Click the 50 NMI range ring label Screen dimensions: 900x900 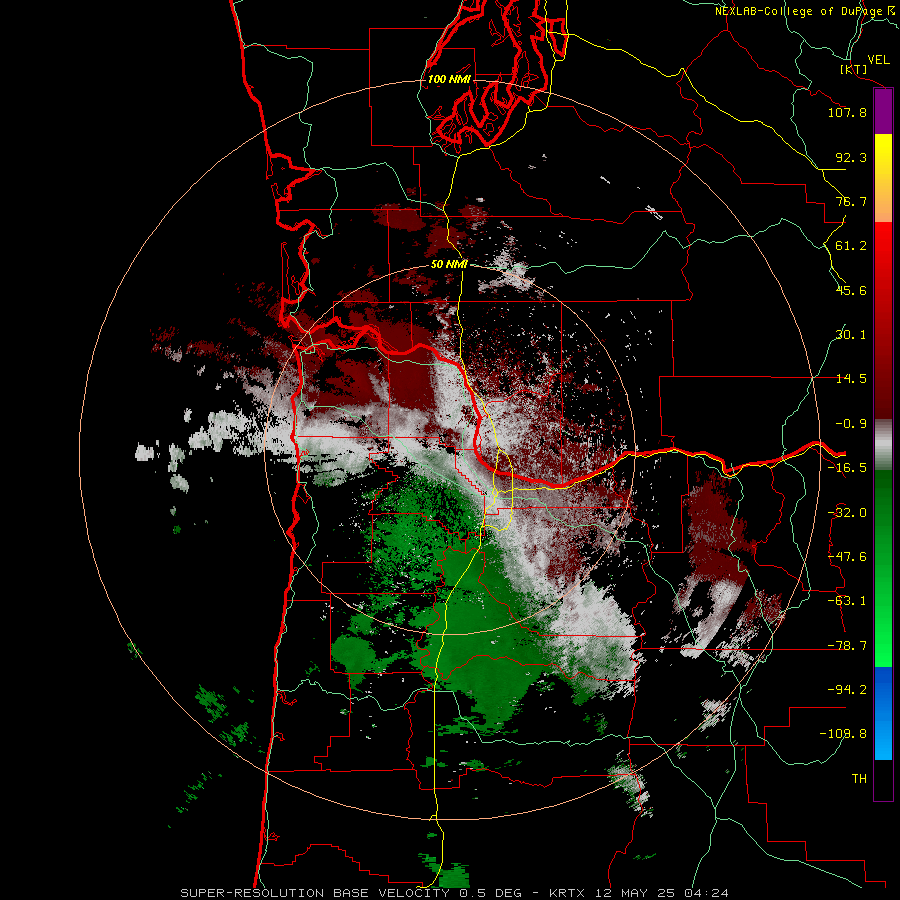pos(449,265)
